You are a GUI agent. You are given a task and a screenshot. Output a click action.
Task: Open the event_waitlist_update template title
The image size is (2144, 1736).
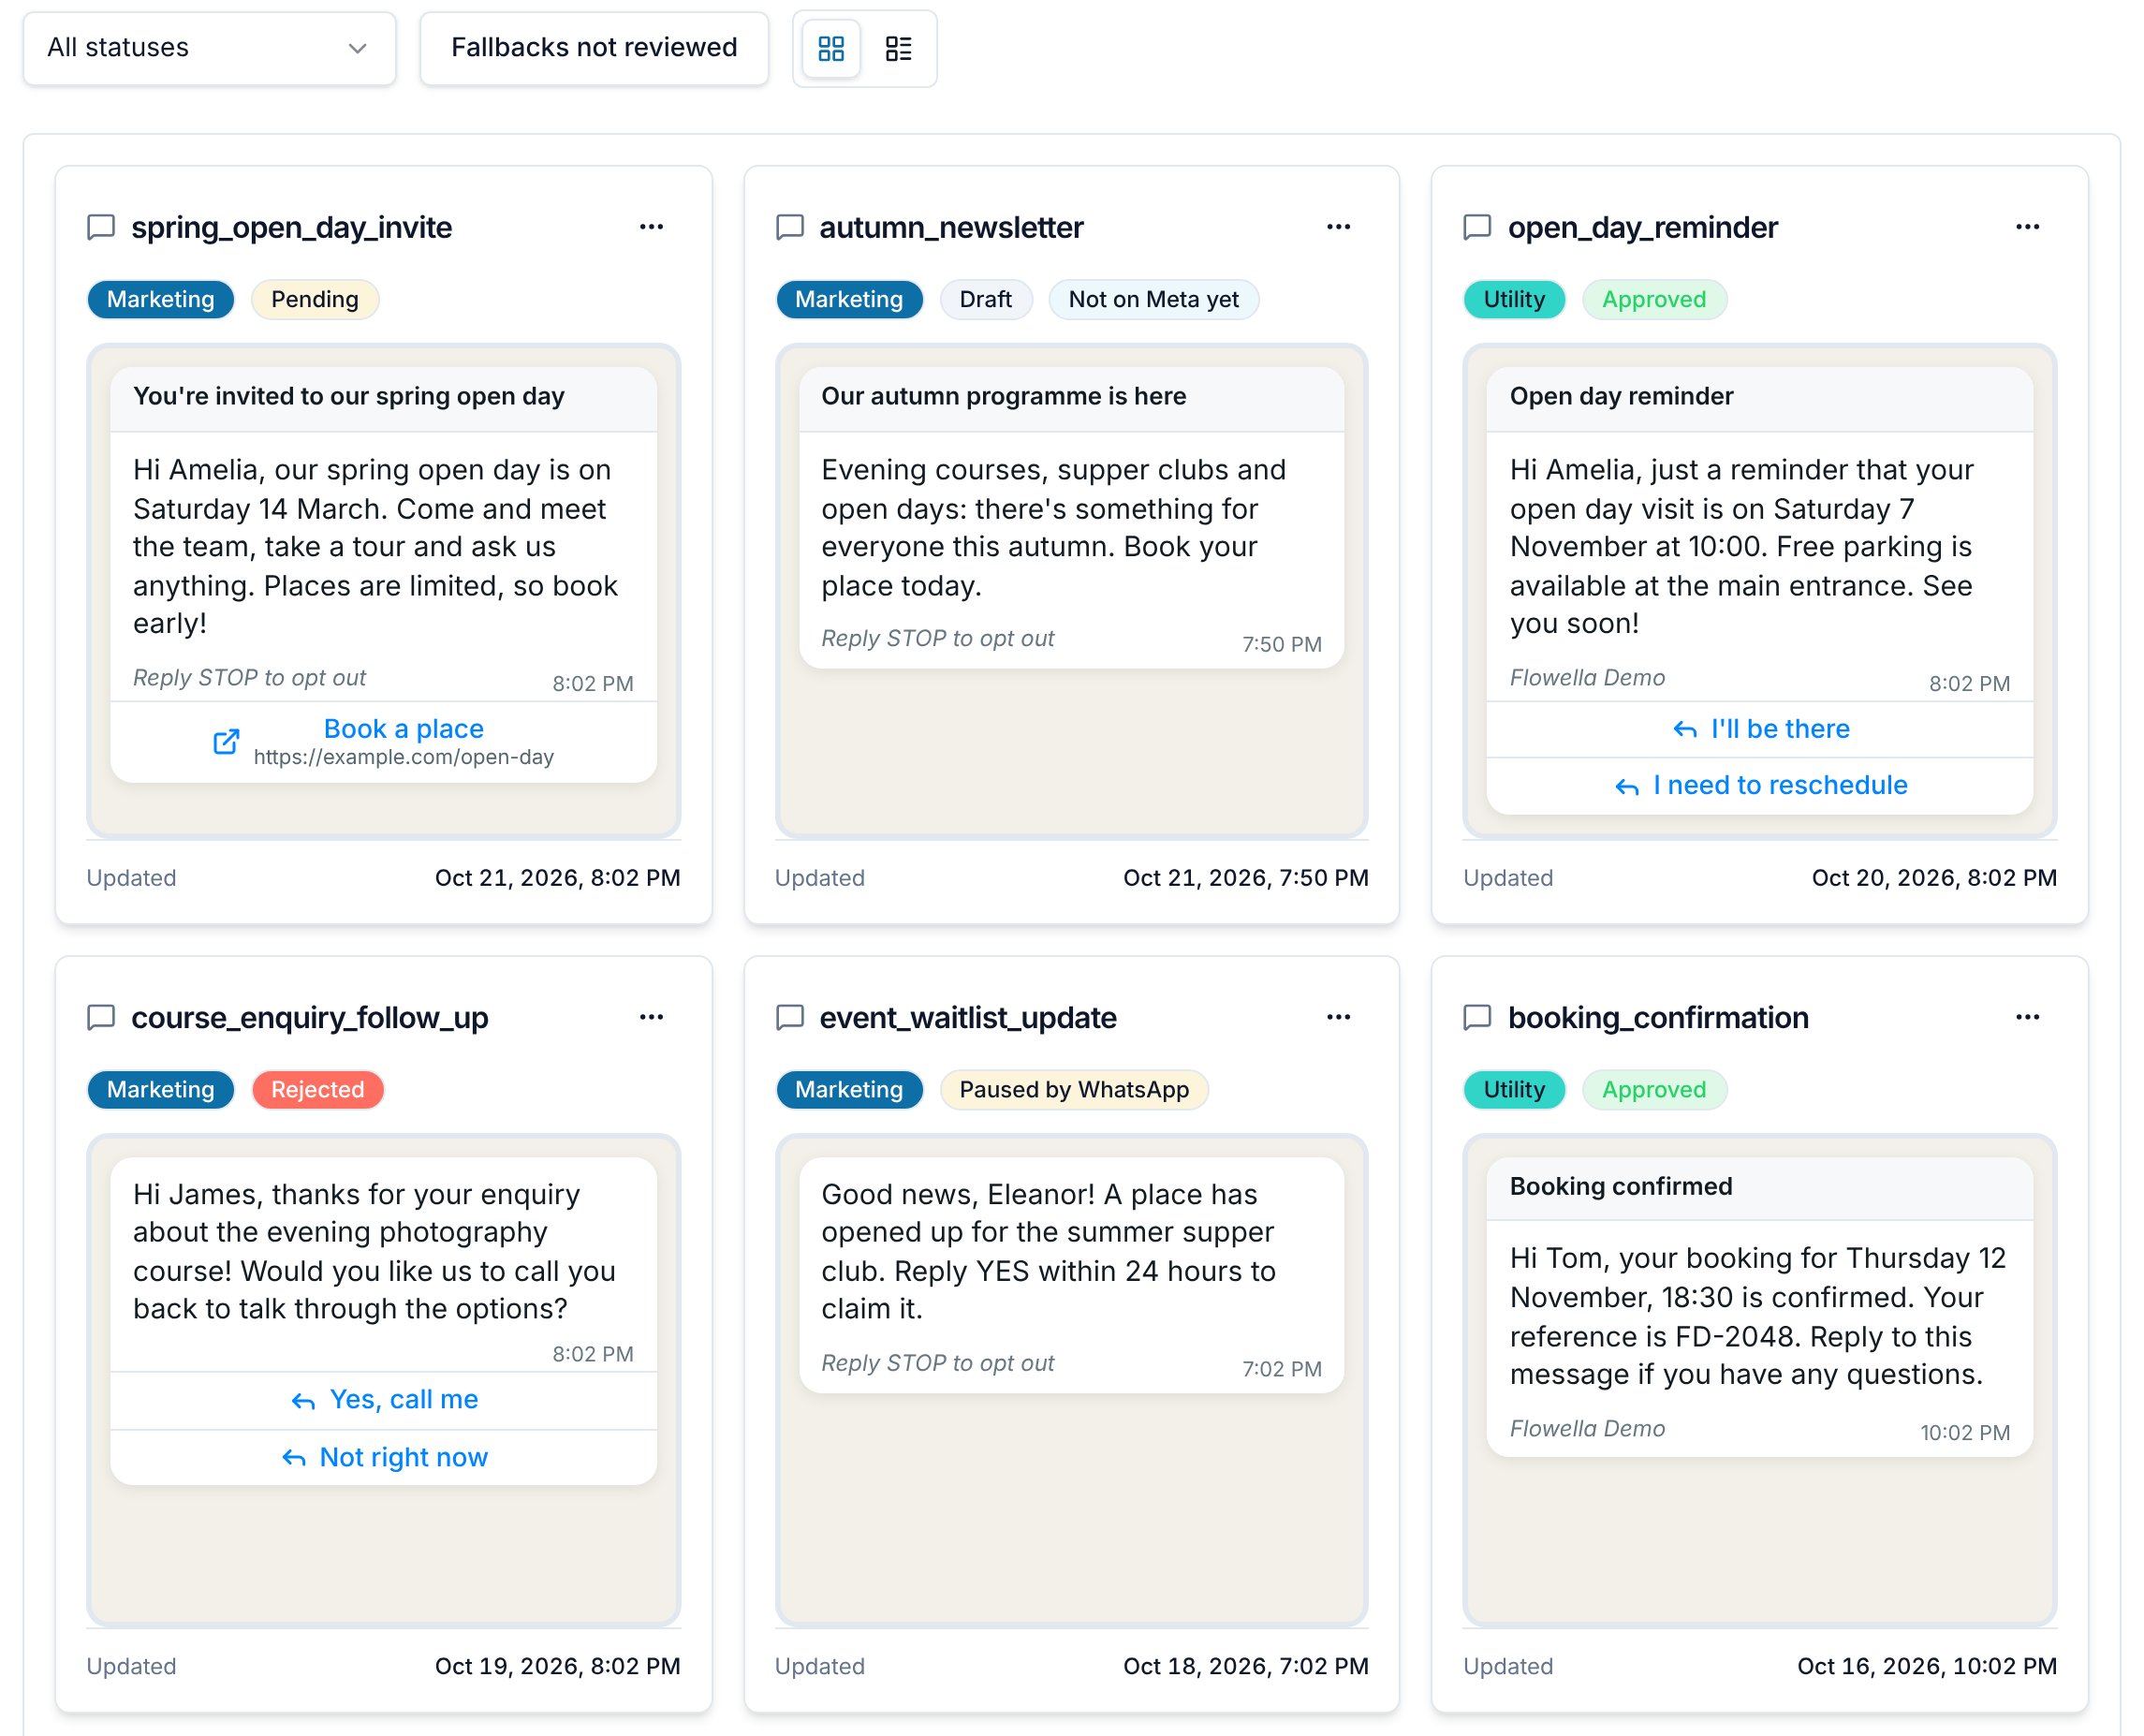pos(967,1017)
